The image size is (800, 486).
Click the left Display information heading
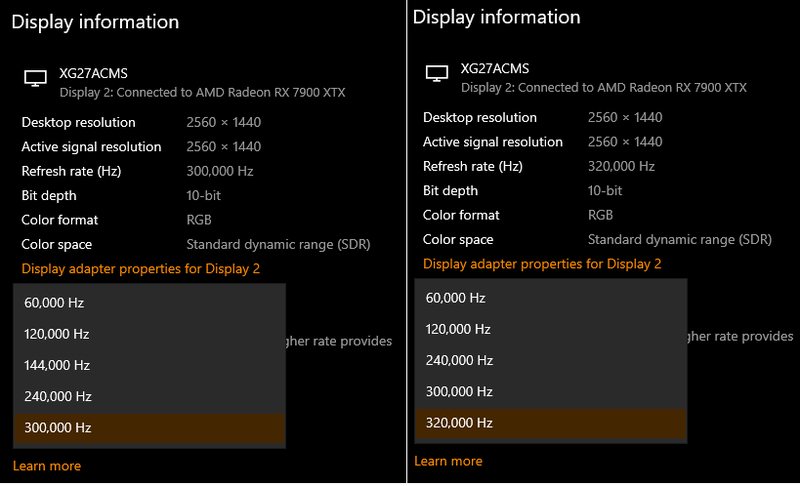[95, 22]
